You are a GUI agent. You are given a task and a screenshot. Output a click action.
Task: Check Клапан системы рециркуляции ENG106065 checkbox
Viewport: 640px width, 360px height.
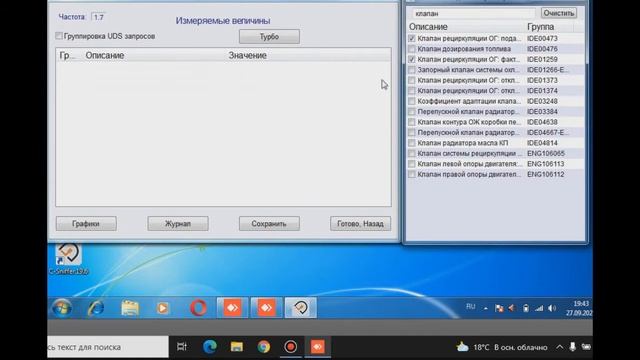pos(412,153)
